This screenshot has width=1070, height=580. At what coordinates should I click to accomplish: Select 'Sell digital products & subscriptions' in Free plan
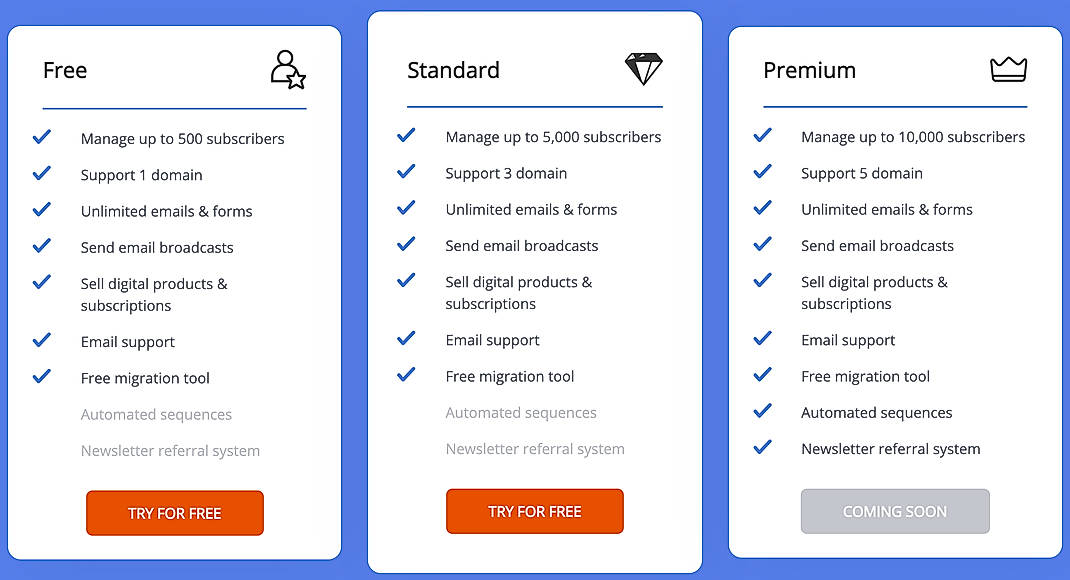click(x=154, y=294)
